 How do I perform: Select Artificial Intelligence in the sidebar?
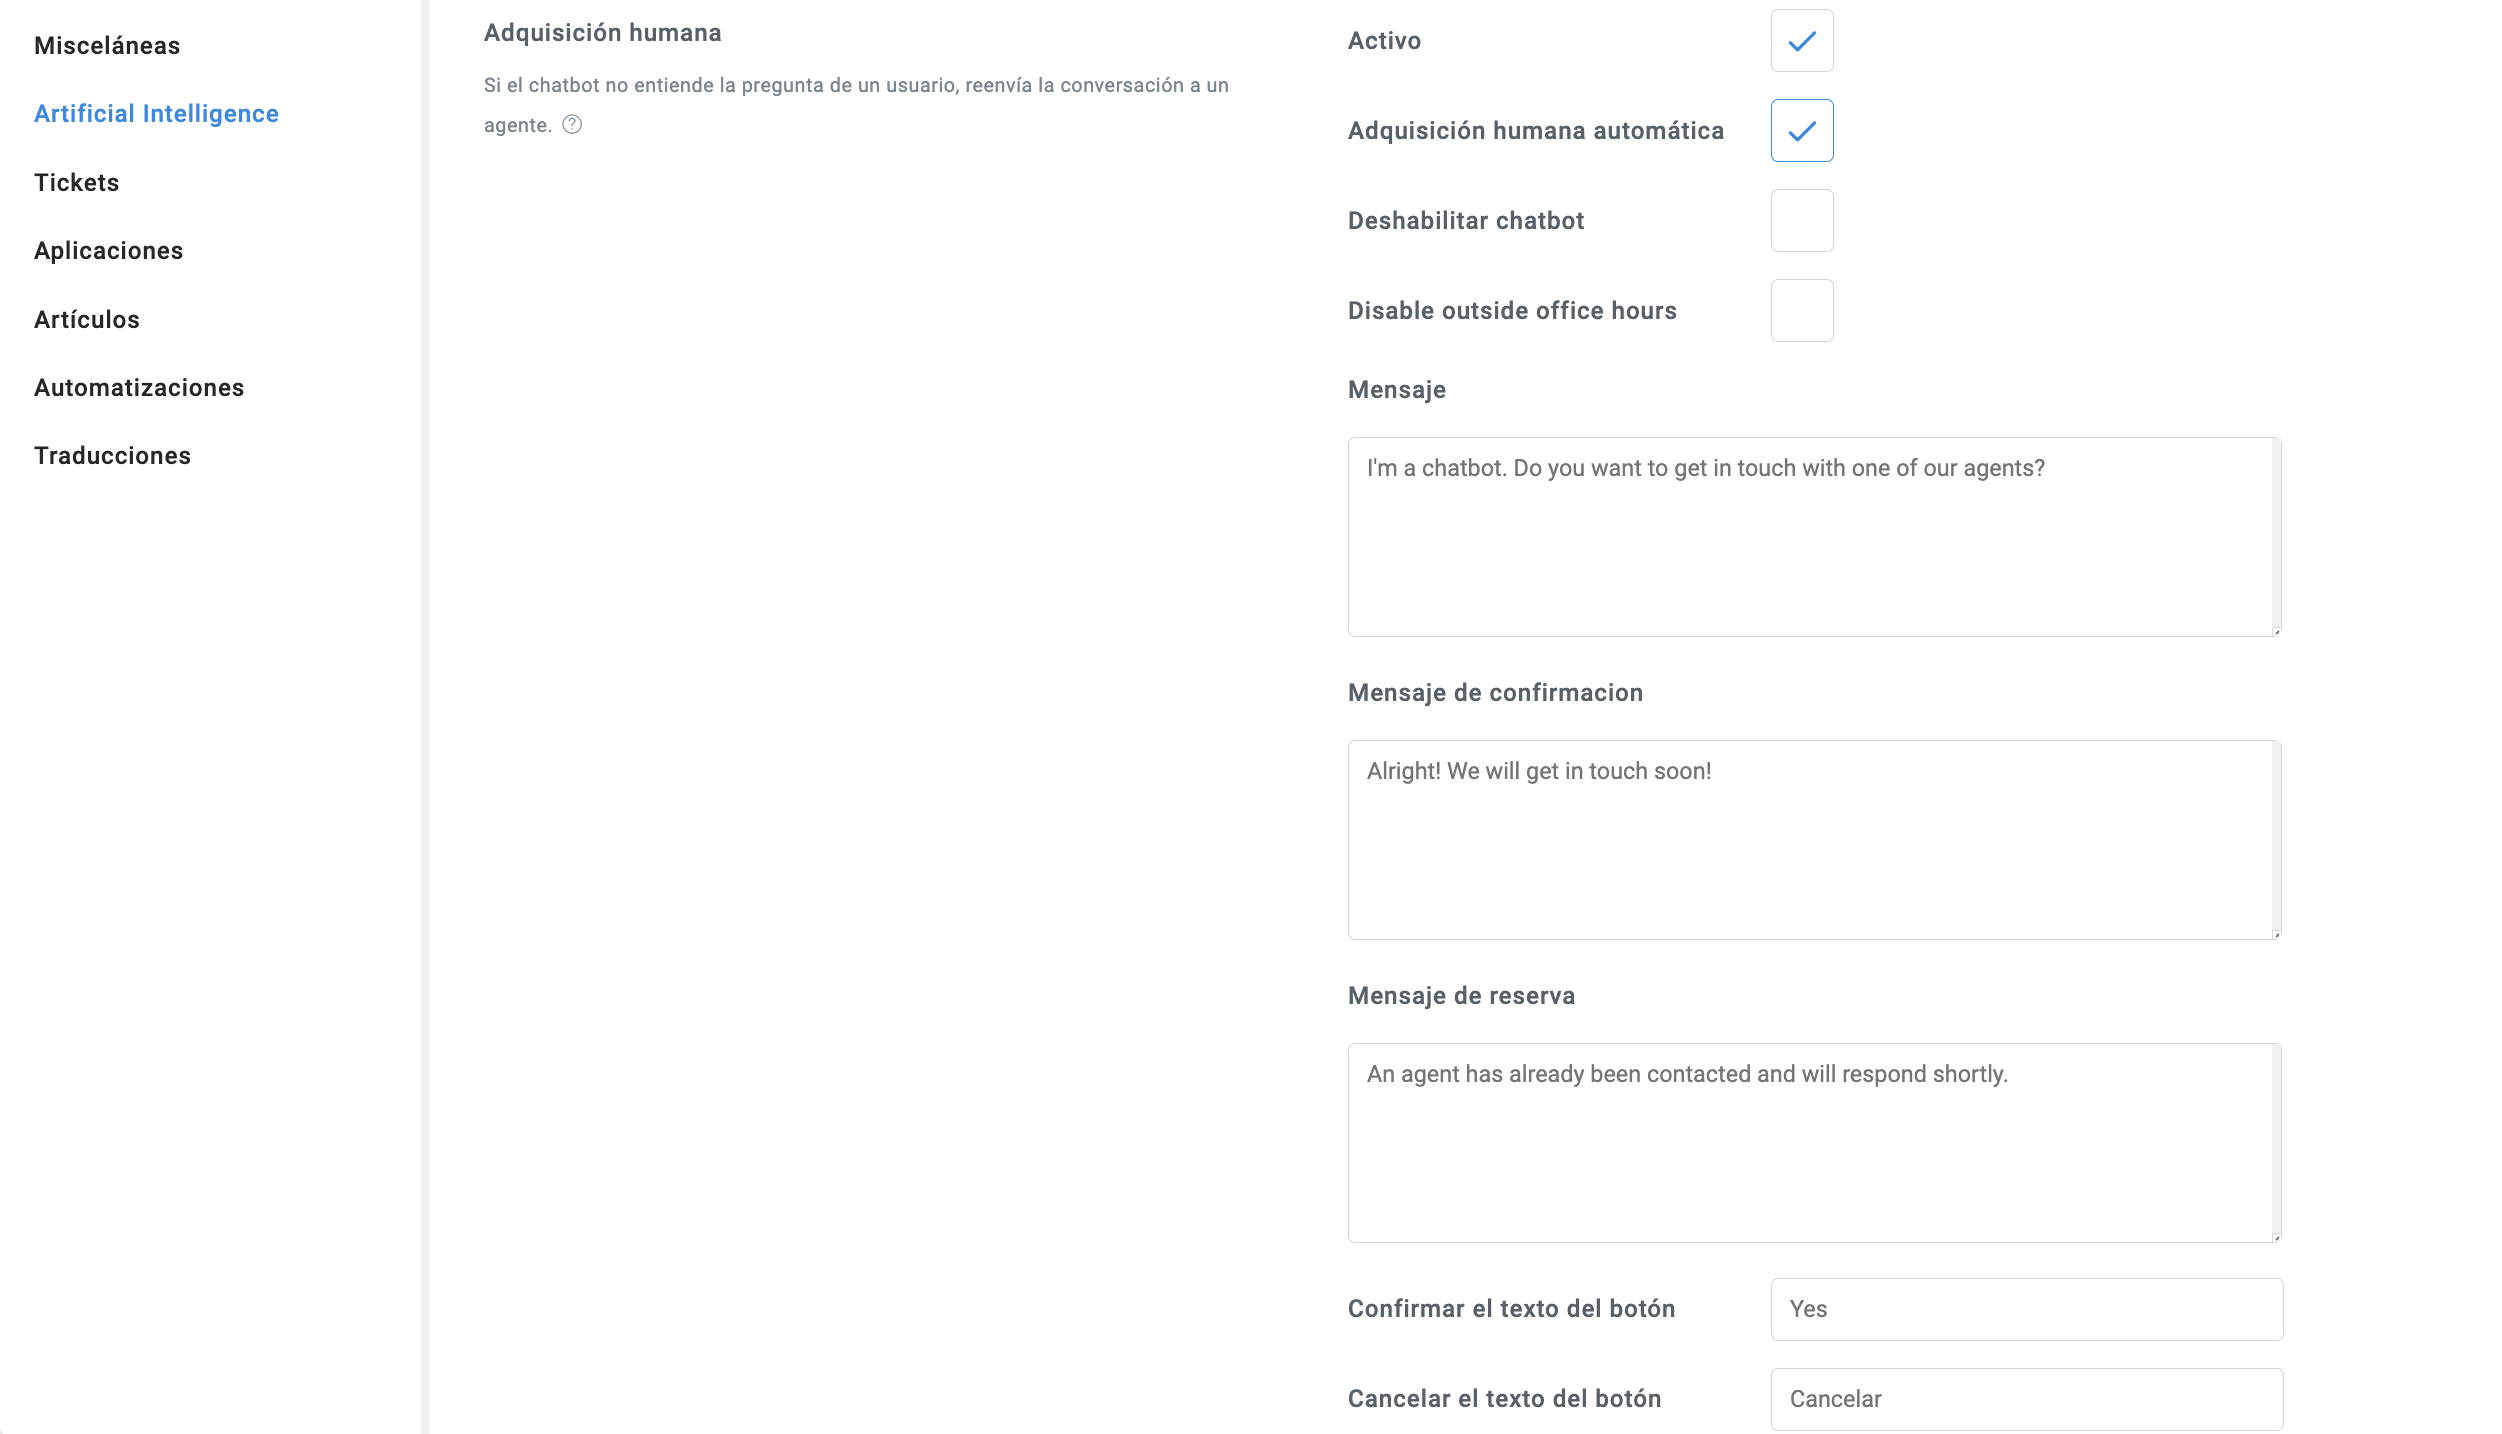pos(156,114)
